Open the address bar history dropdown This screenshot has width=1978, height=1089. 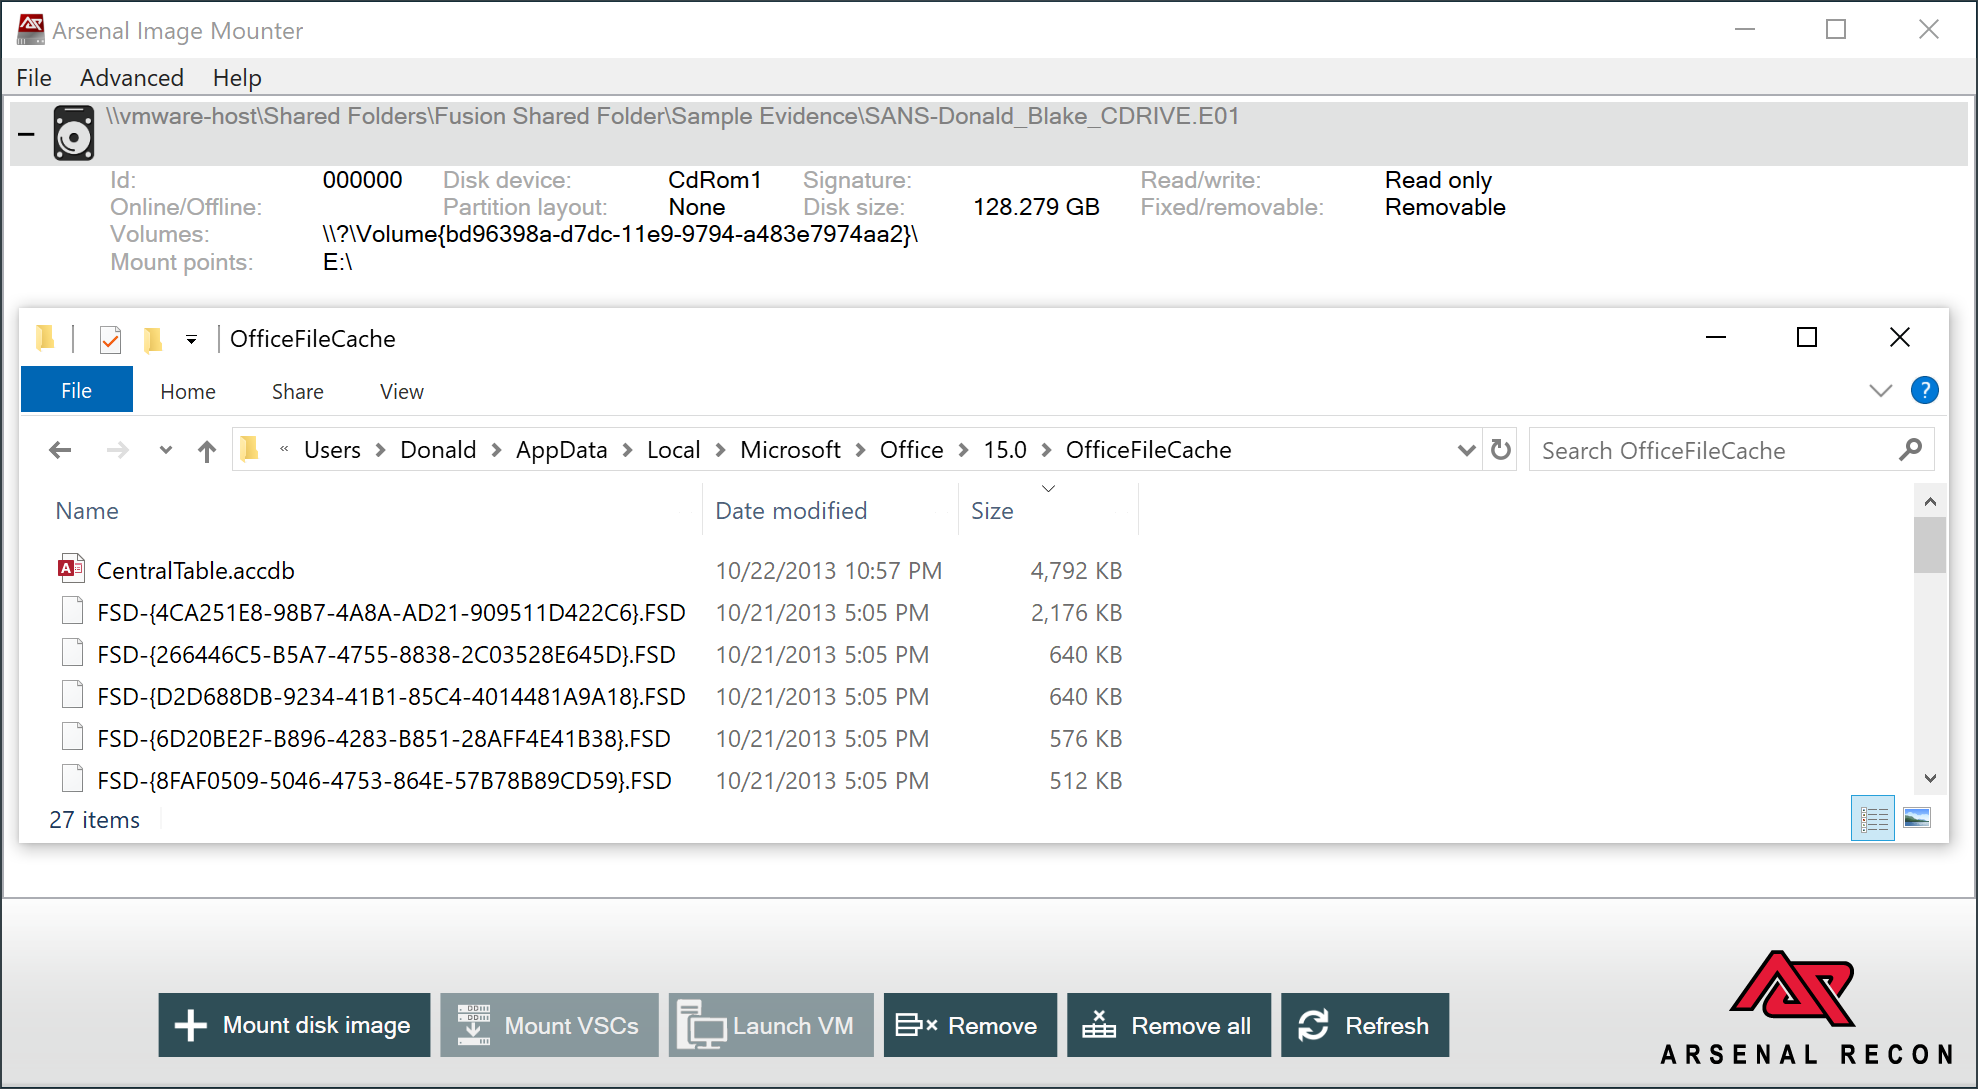click(x=1466, y=450)
